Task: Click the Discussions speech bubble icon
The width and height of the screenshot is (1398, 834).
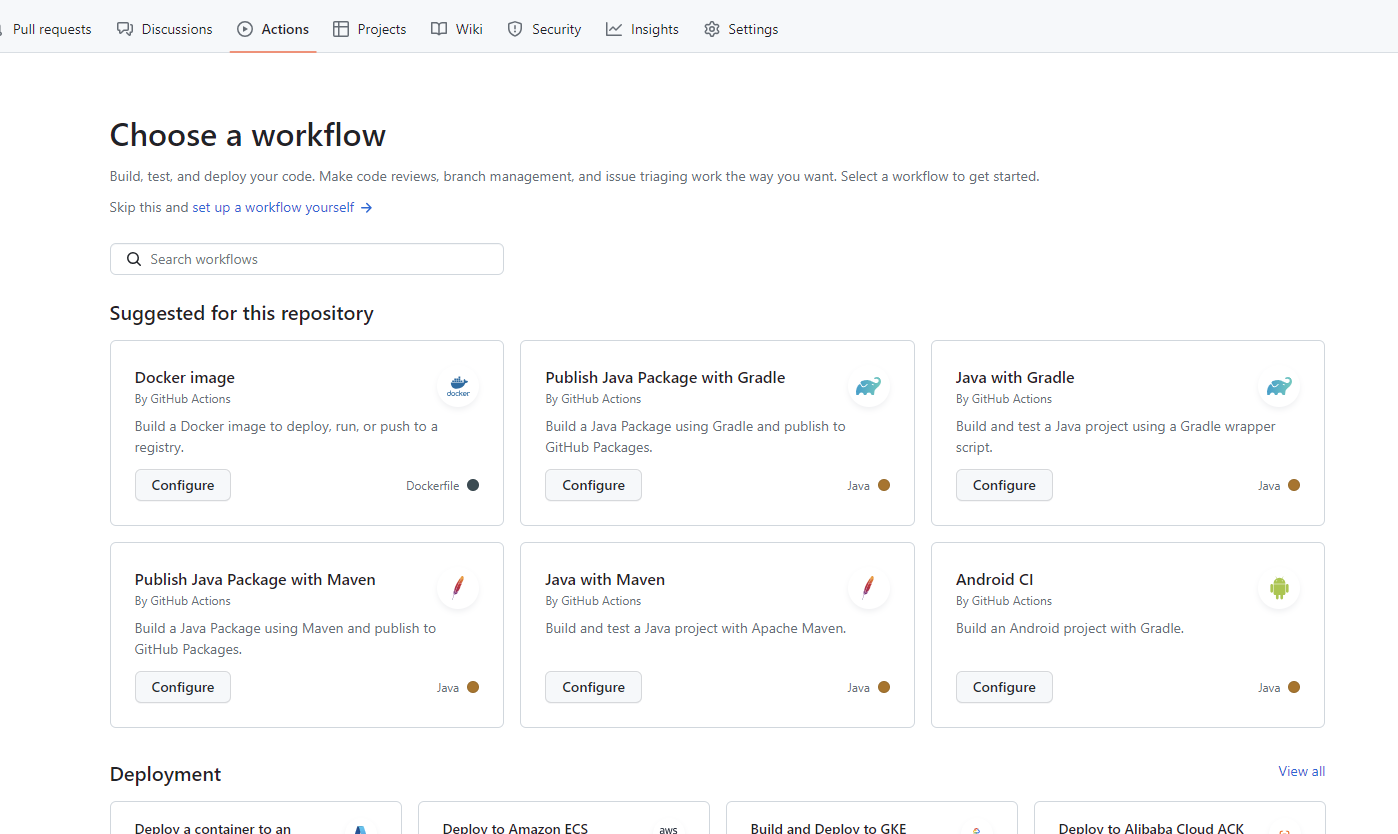Action: pyautogui.click(x=125, y=29)
